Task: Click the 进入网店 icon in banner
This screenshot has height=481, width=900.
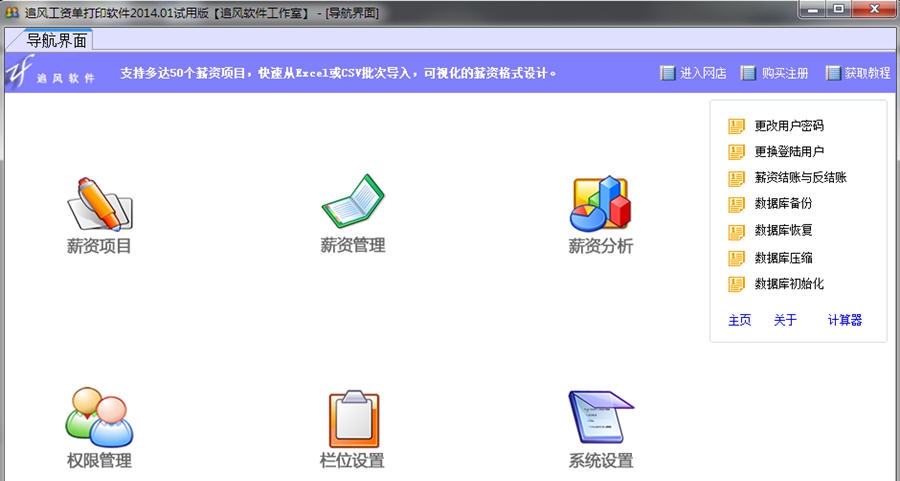Action: [x=668, y=73]
